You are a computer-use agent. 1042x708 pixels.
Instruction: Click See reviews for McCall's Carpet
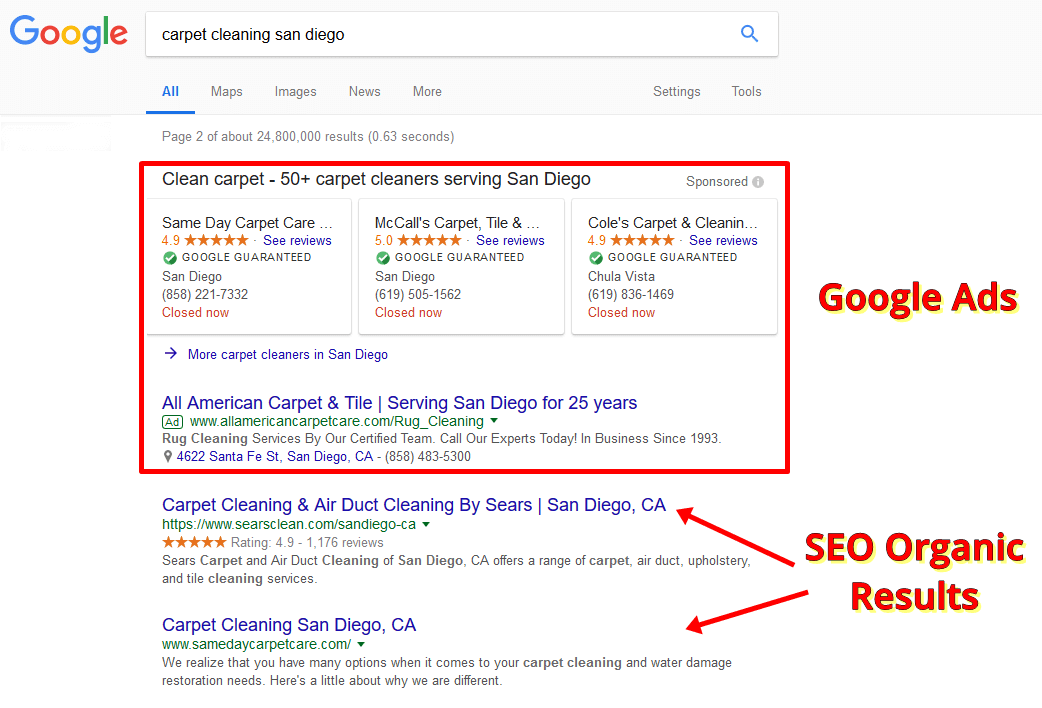pyautogui.click(x=510, y=240)
